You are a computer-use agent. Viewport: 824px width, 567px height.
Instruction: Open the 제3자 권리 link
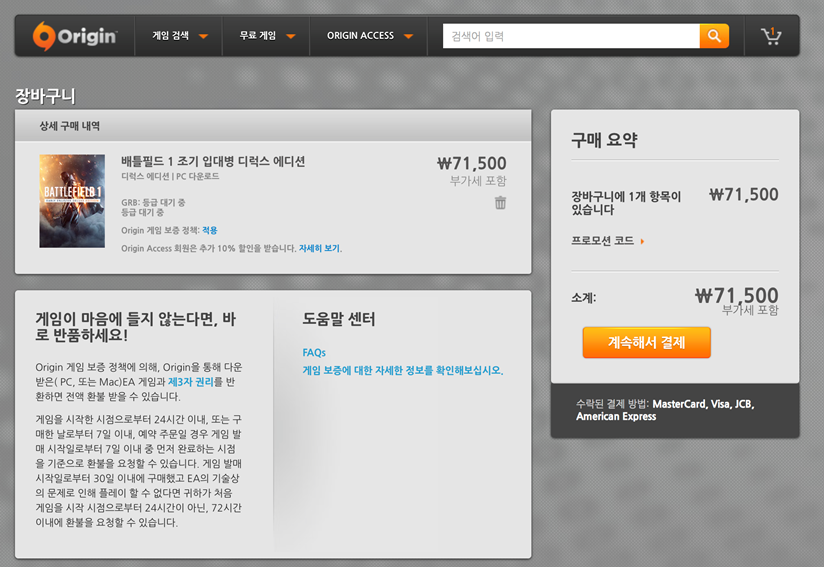(x=190, y=382)
